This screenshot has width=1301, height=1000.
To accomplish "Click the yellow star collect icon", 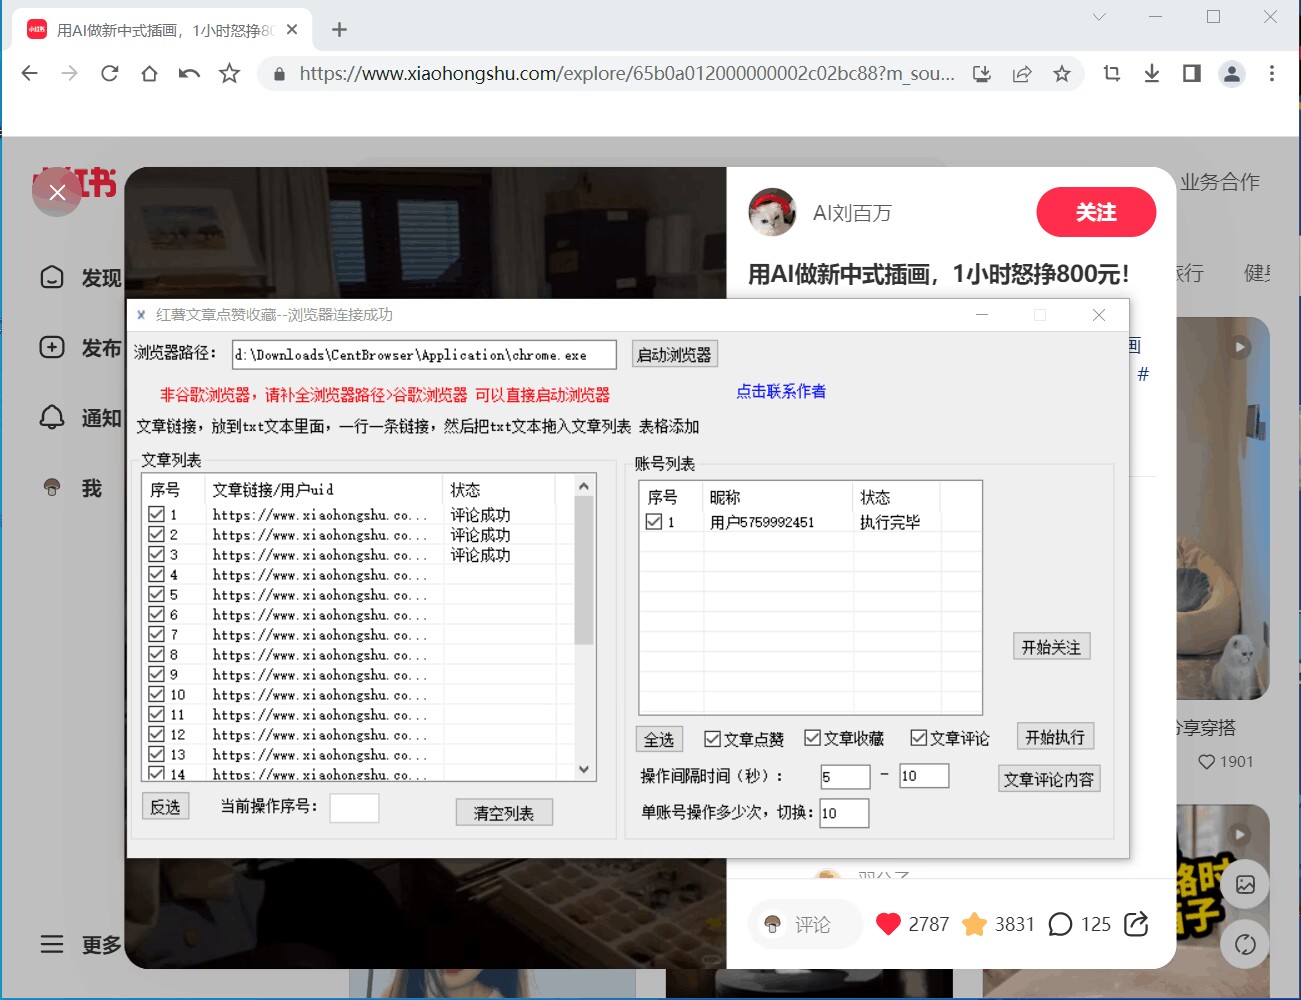I will pos(973,924).
